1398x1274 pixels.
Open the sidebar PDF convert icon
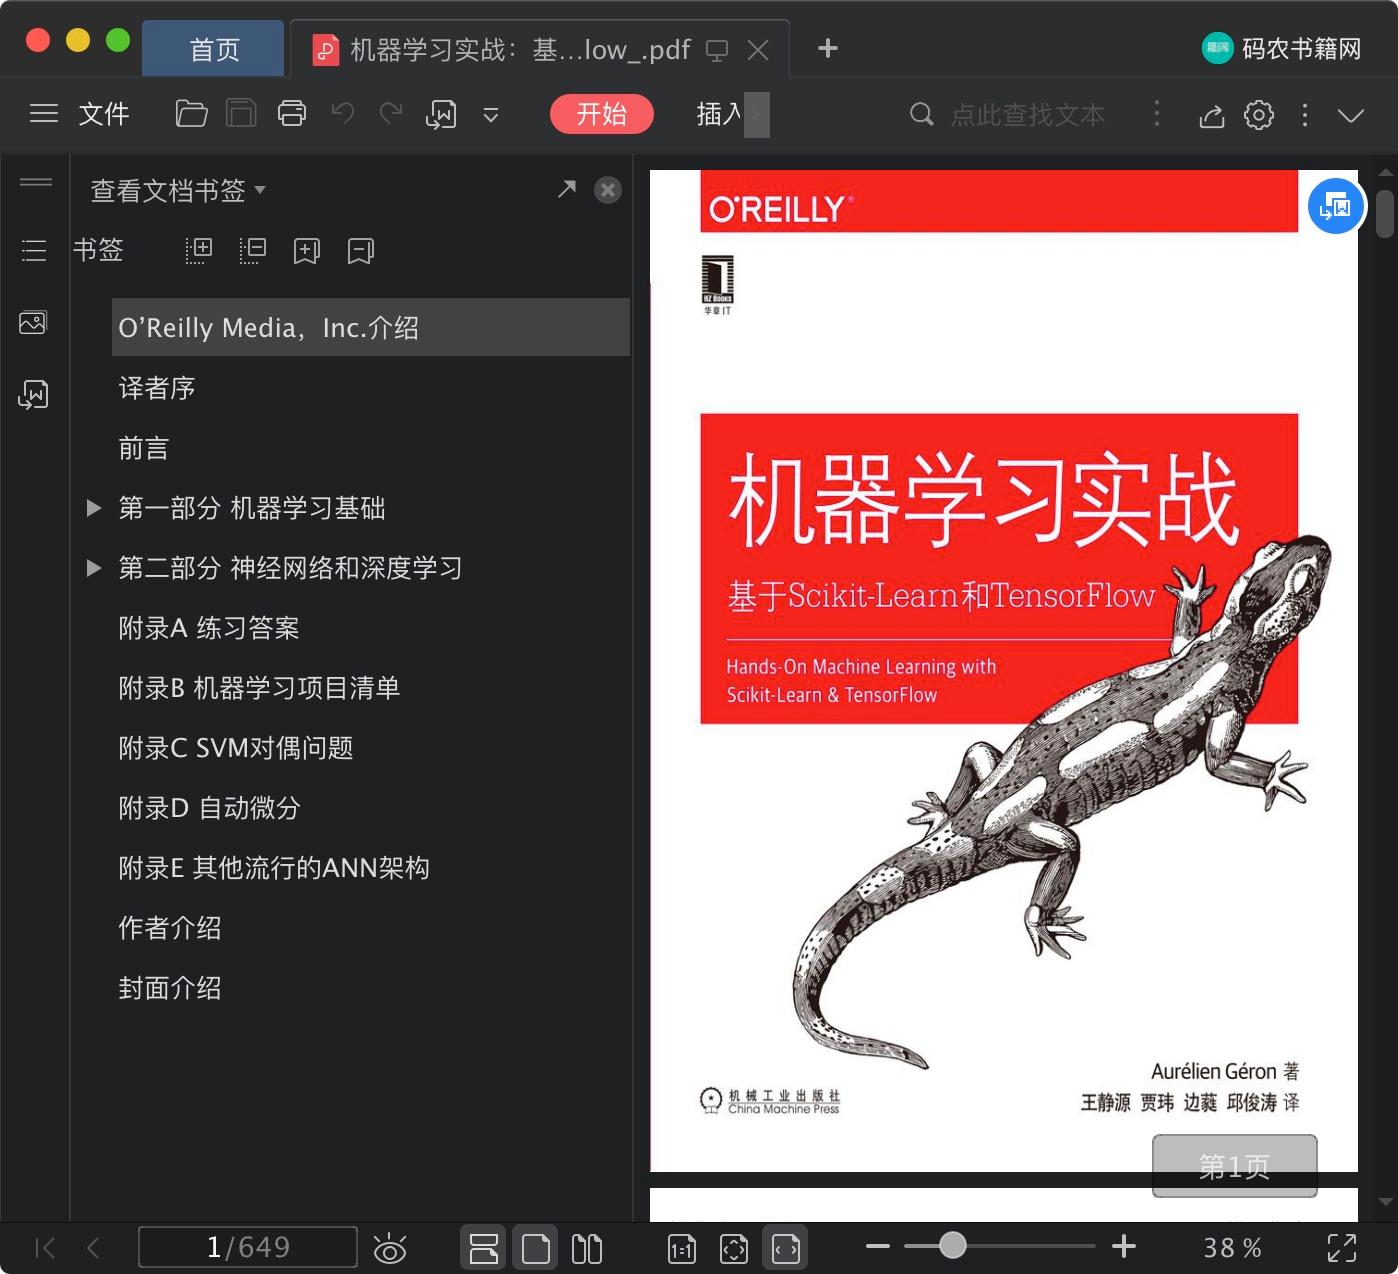click(33, 395)
